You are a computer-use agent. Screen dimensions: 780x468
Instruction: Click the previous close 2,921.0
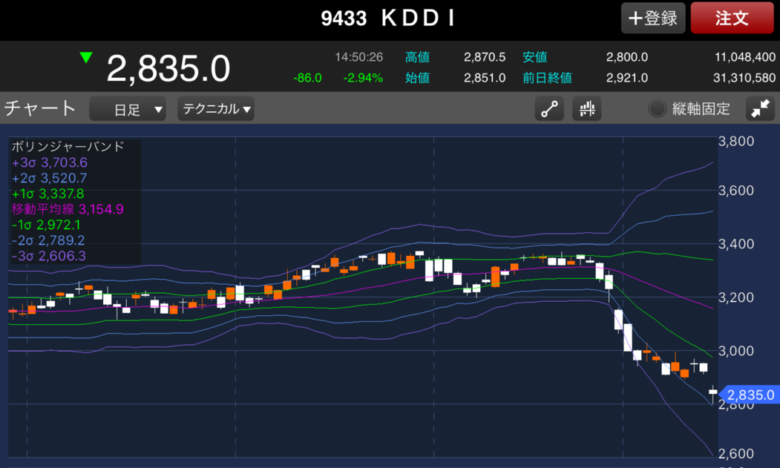[627, 78]
